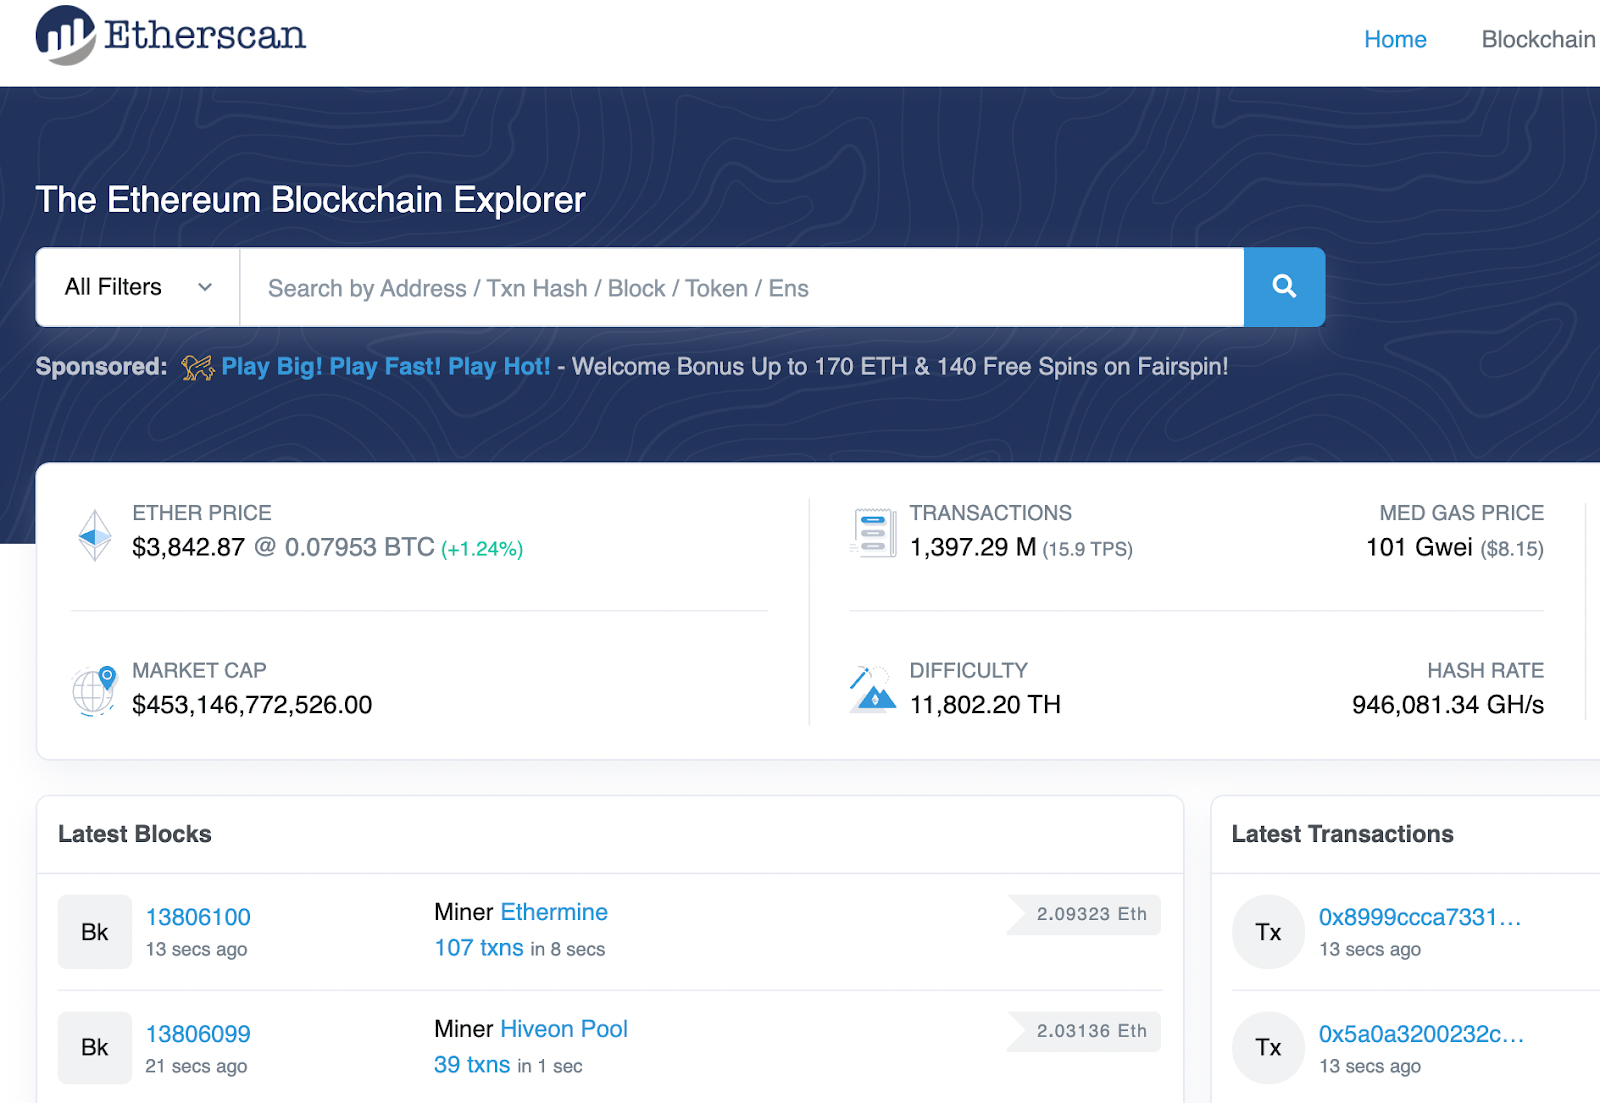Click the Fairspin sponsored ad icon
This screenshot has width=1600, height=1103.
(198, 367)
